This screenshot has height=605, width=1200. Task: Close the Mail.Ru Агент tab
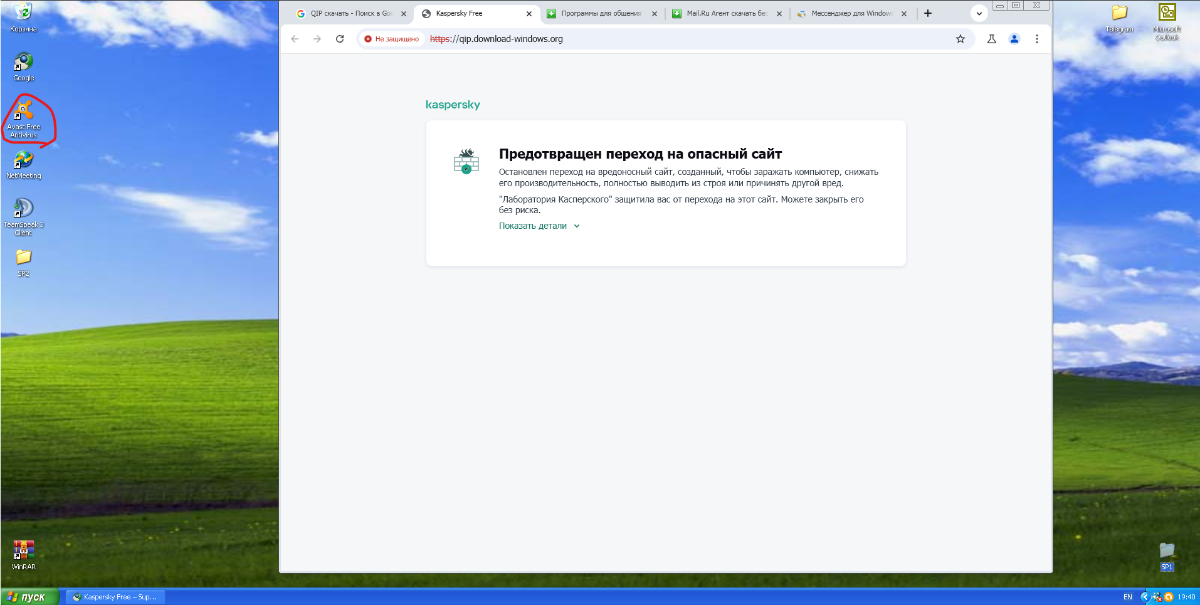pos(779,14)
